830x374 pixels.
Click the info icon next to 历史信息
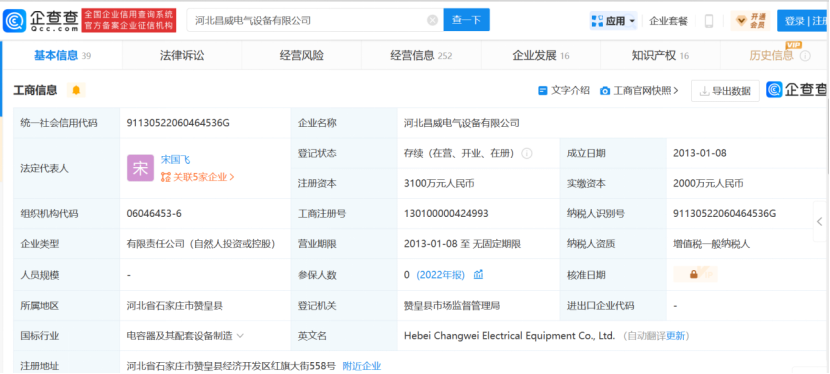(x=805, y=56)
